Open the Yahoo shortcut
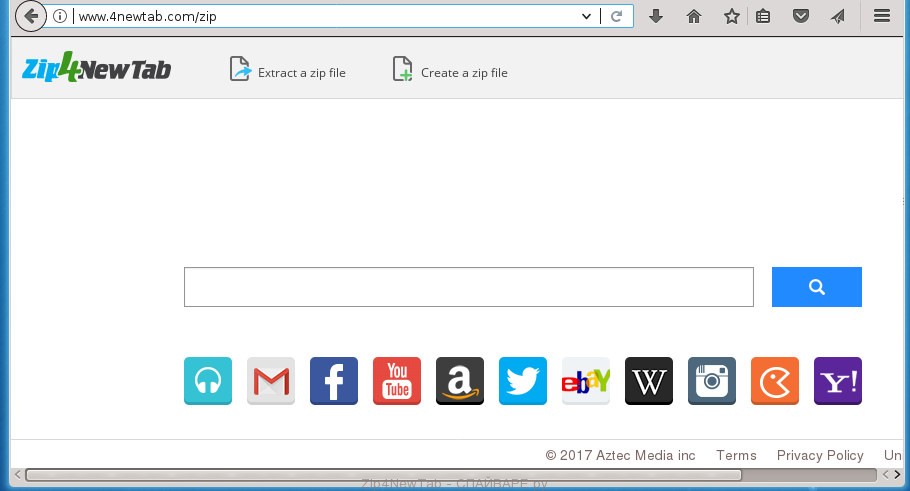Viewport: 910px width, 491px height. (837, 381)
